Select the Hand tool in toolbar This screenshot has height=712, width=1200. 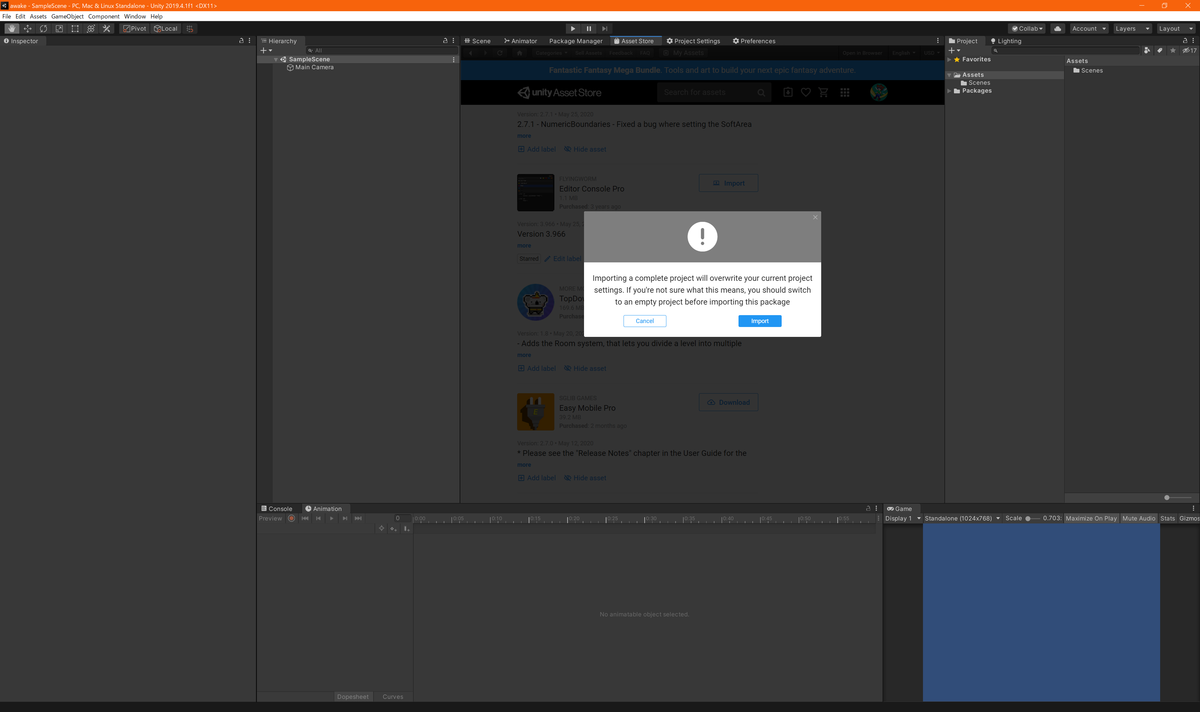point(12,29)
